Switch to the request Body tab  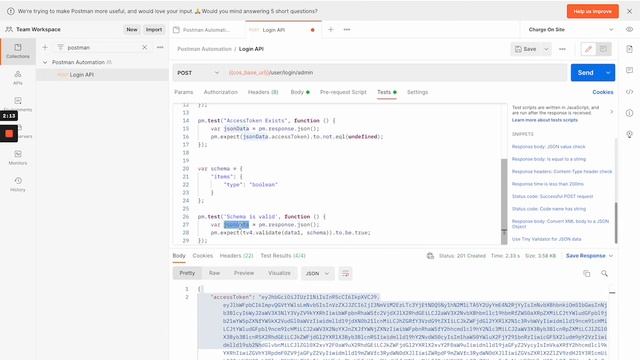pos(300,92)
